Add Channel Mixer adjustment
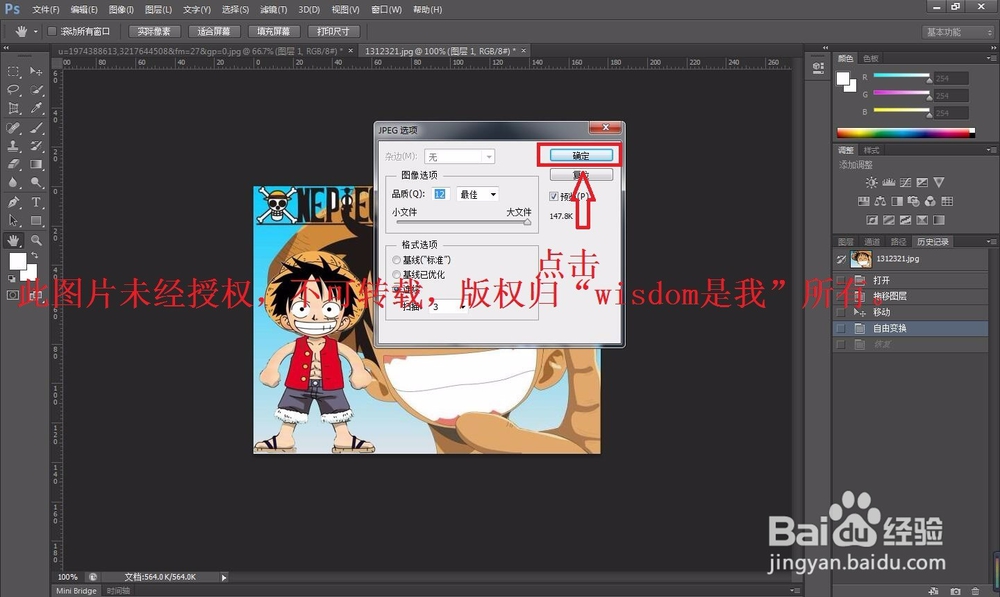The height and width of the screenshot is (597, 1000). tap(930, 202)
